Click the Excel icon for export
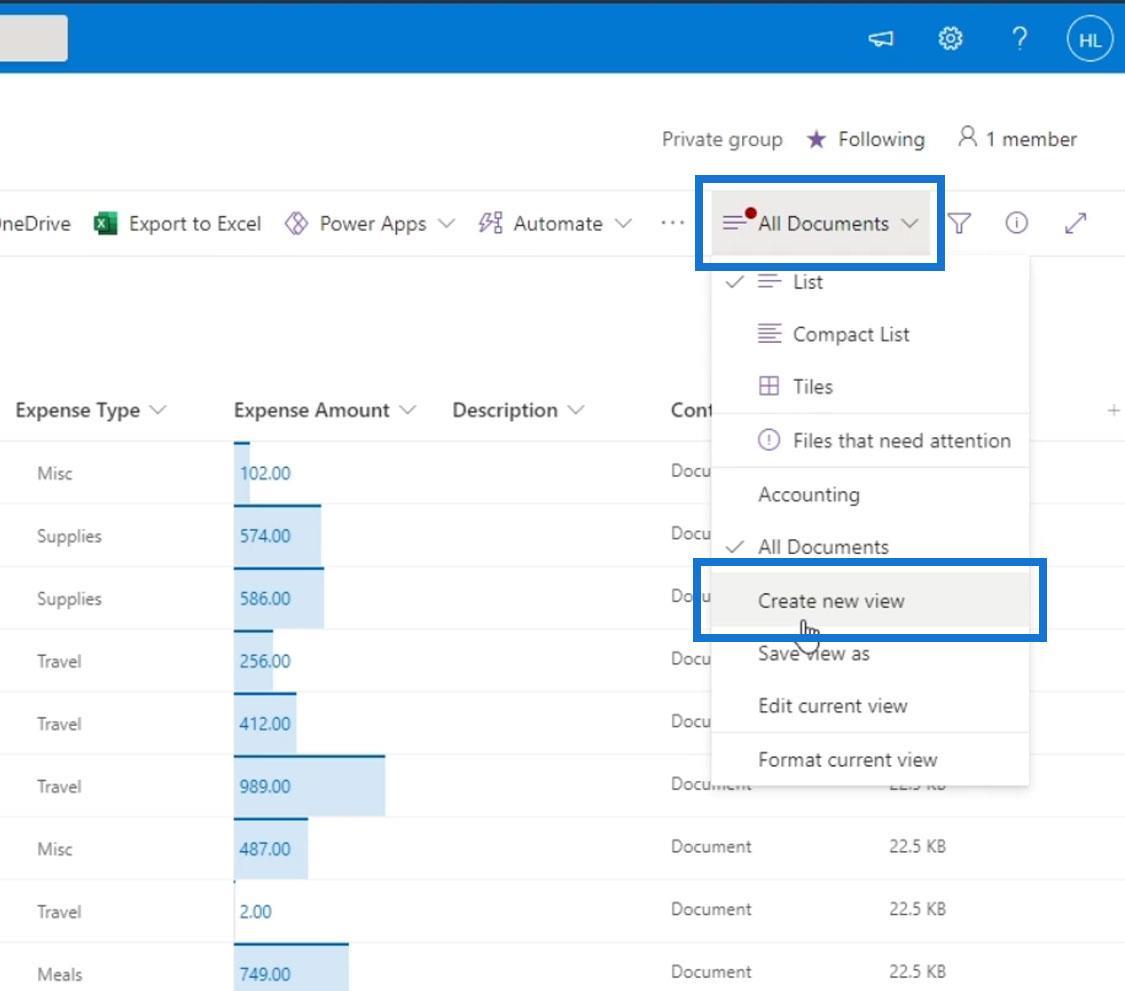Viewport: 1125px width, 991px height. pyautogui.click(x=105, y=223)
